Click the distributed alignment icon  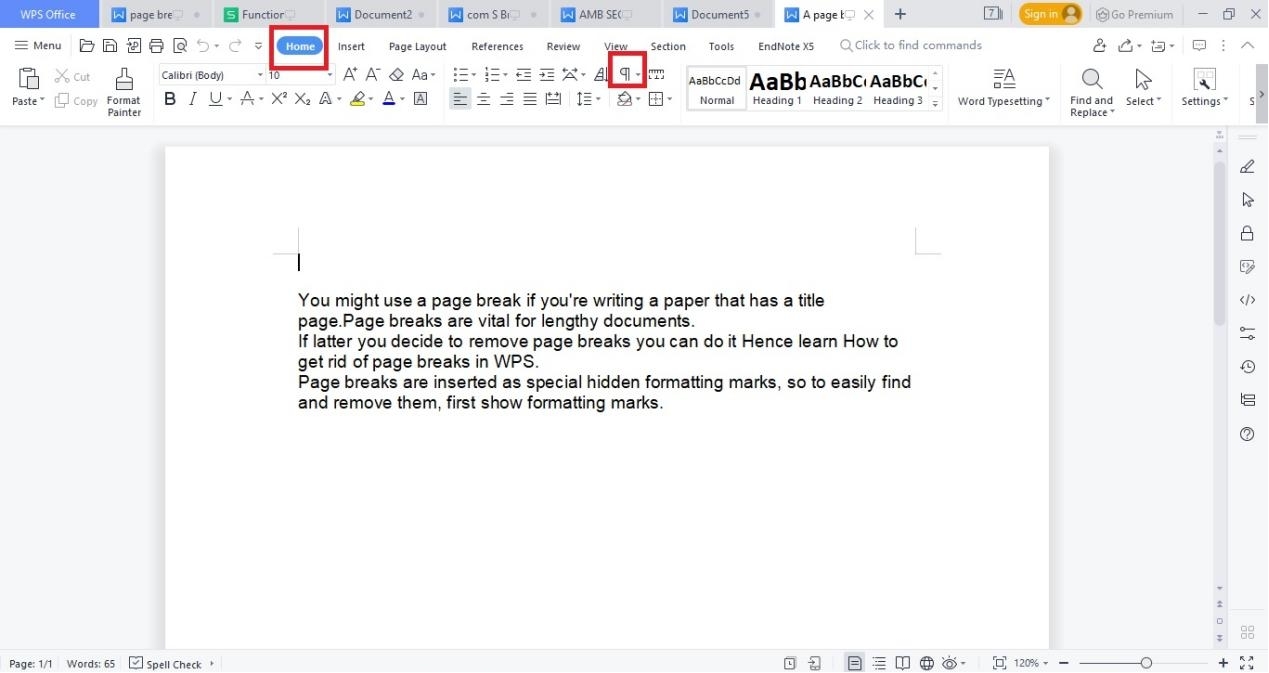pyautogui.click(x=553, y=99)
